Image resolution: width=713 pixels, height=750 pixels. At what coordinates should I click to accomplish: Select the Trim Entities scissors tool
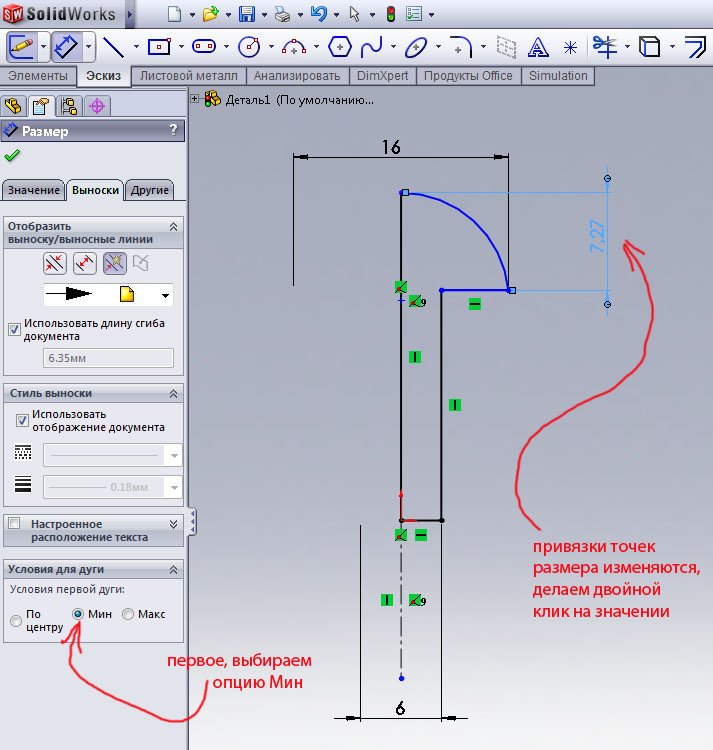coord(603,46)
